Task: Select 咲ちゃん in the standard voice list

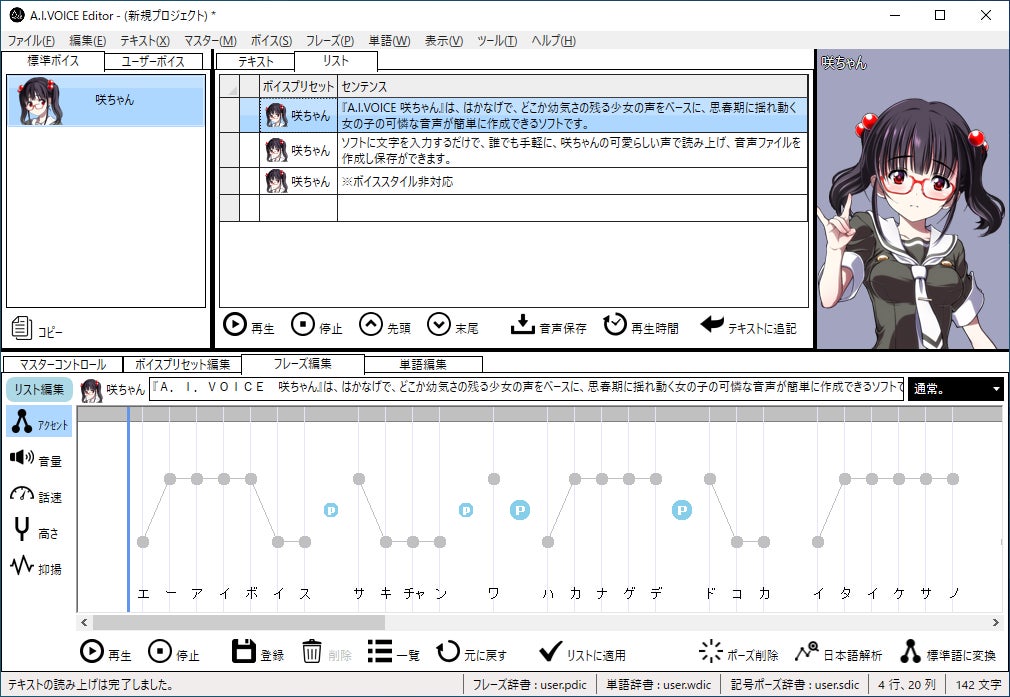Action: pos(106,100)
